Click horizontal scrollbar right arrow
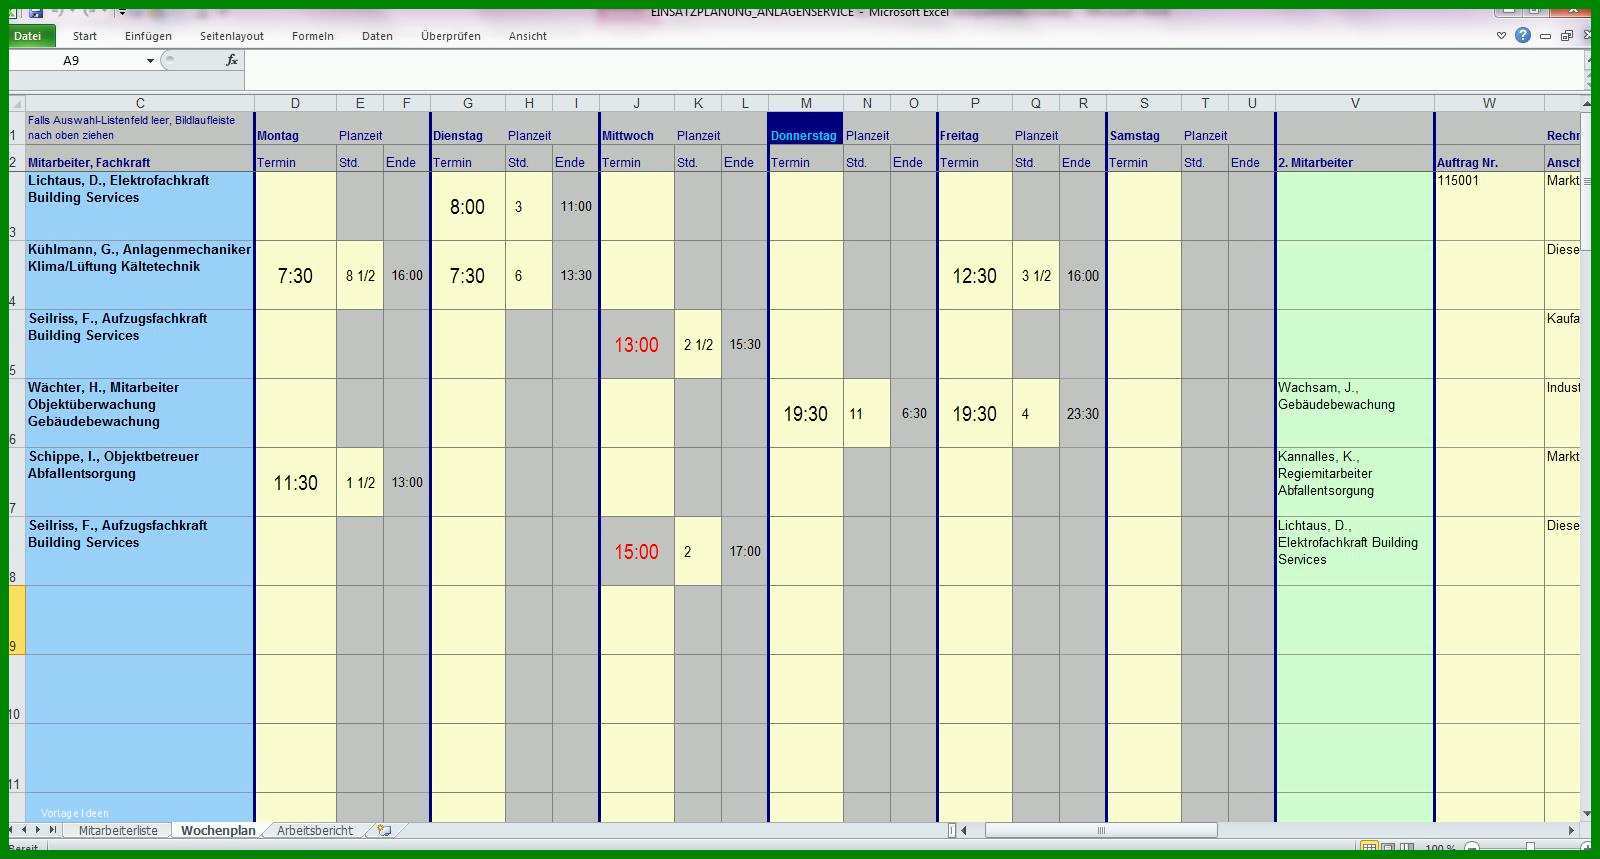Viewport: 1600px width, 859px height. (x=1571, y=830)
